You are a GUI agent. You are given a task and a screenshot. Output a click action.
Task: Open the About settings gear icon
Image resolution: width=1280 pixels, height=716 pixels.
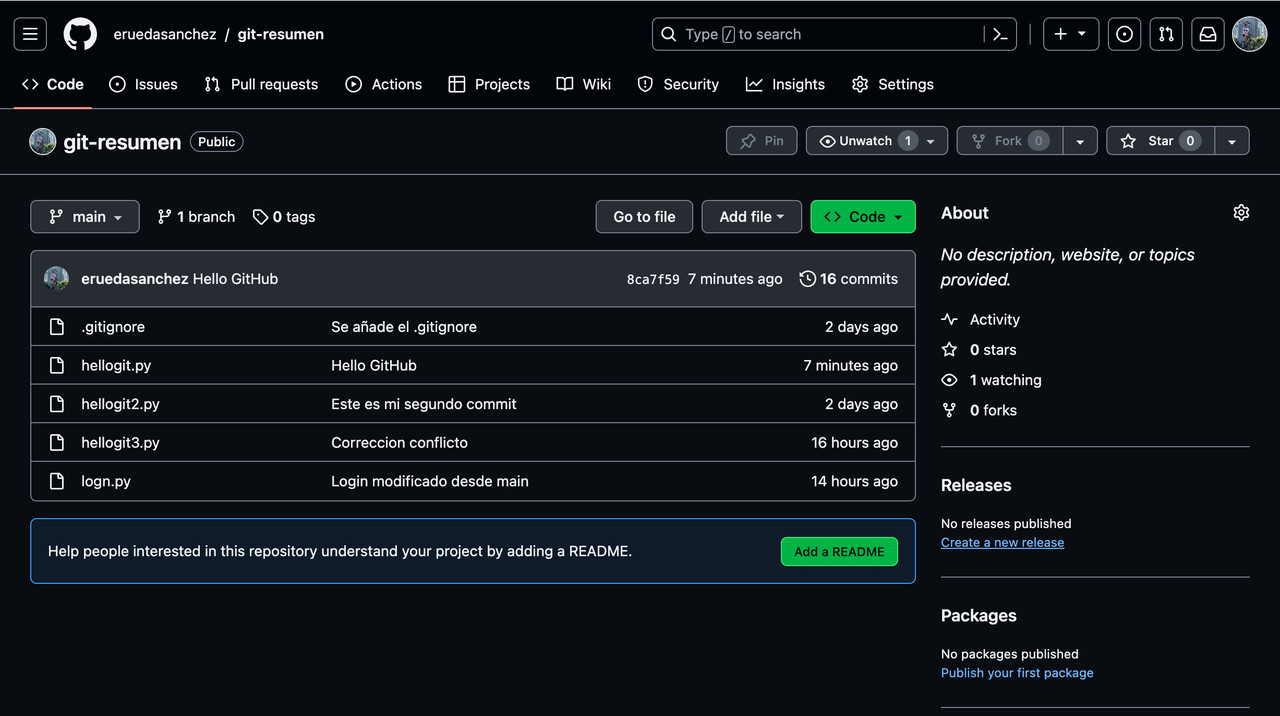(1241, 213)
